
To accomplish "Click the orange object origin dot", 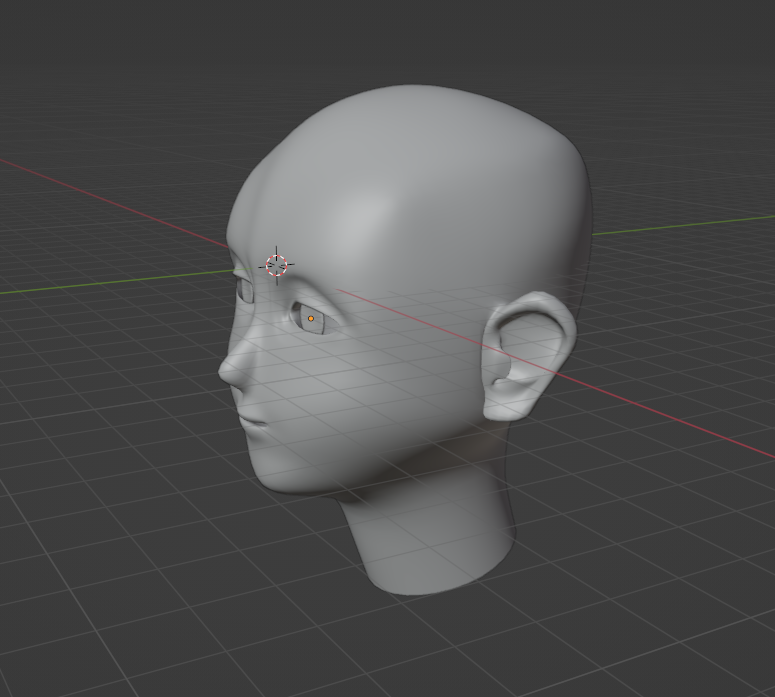I will [311, 319].
